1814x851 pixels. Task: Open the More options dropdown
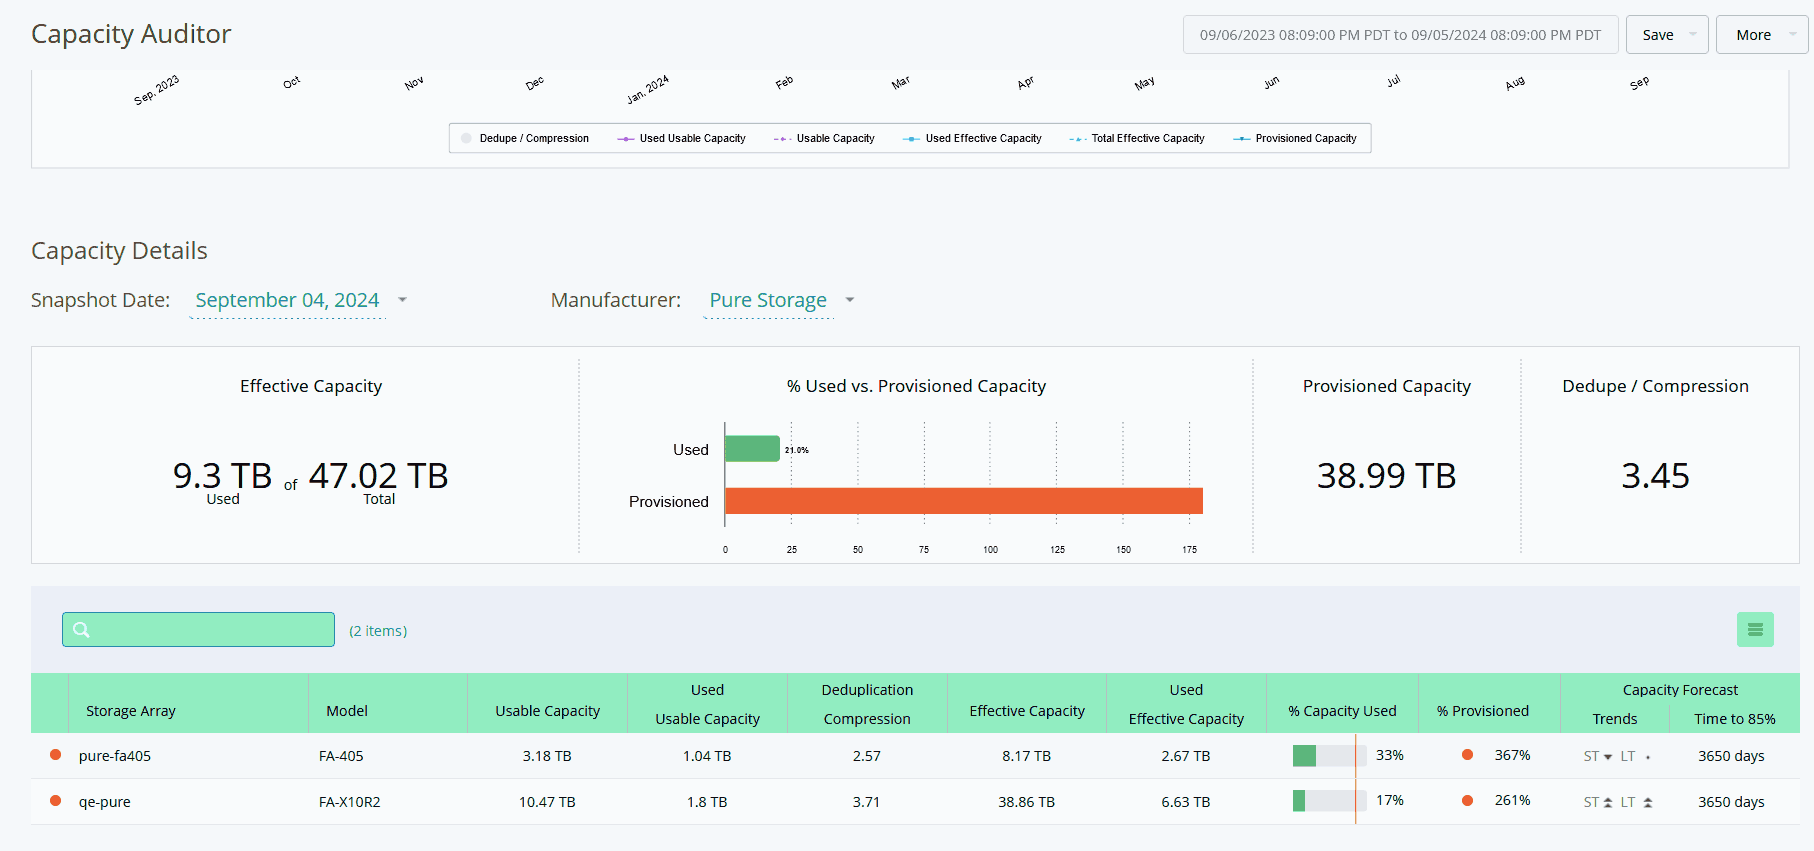(x=1762, y=35)
